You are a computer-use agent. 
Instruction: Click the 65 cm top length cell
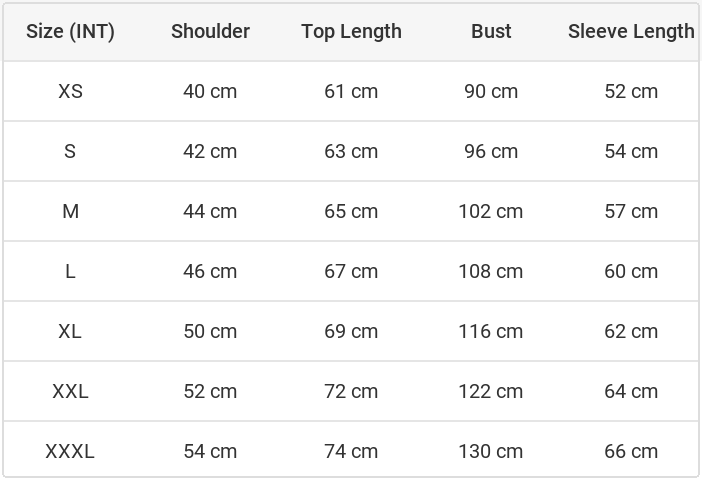click(x=351, y=211)
